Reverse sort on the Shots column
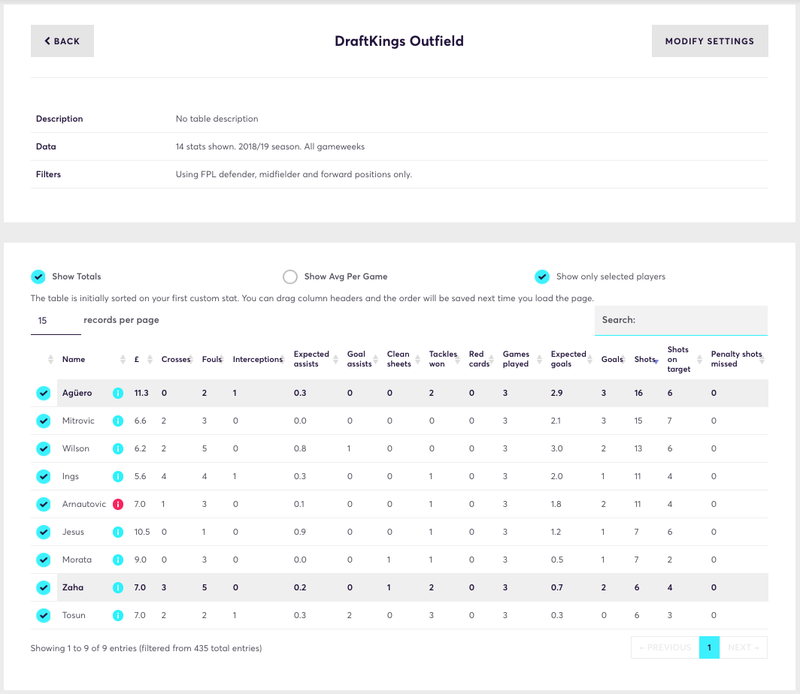Image resolution: width=800 pixels, height=694 pixels. pos(646,359)
